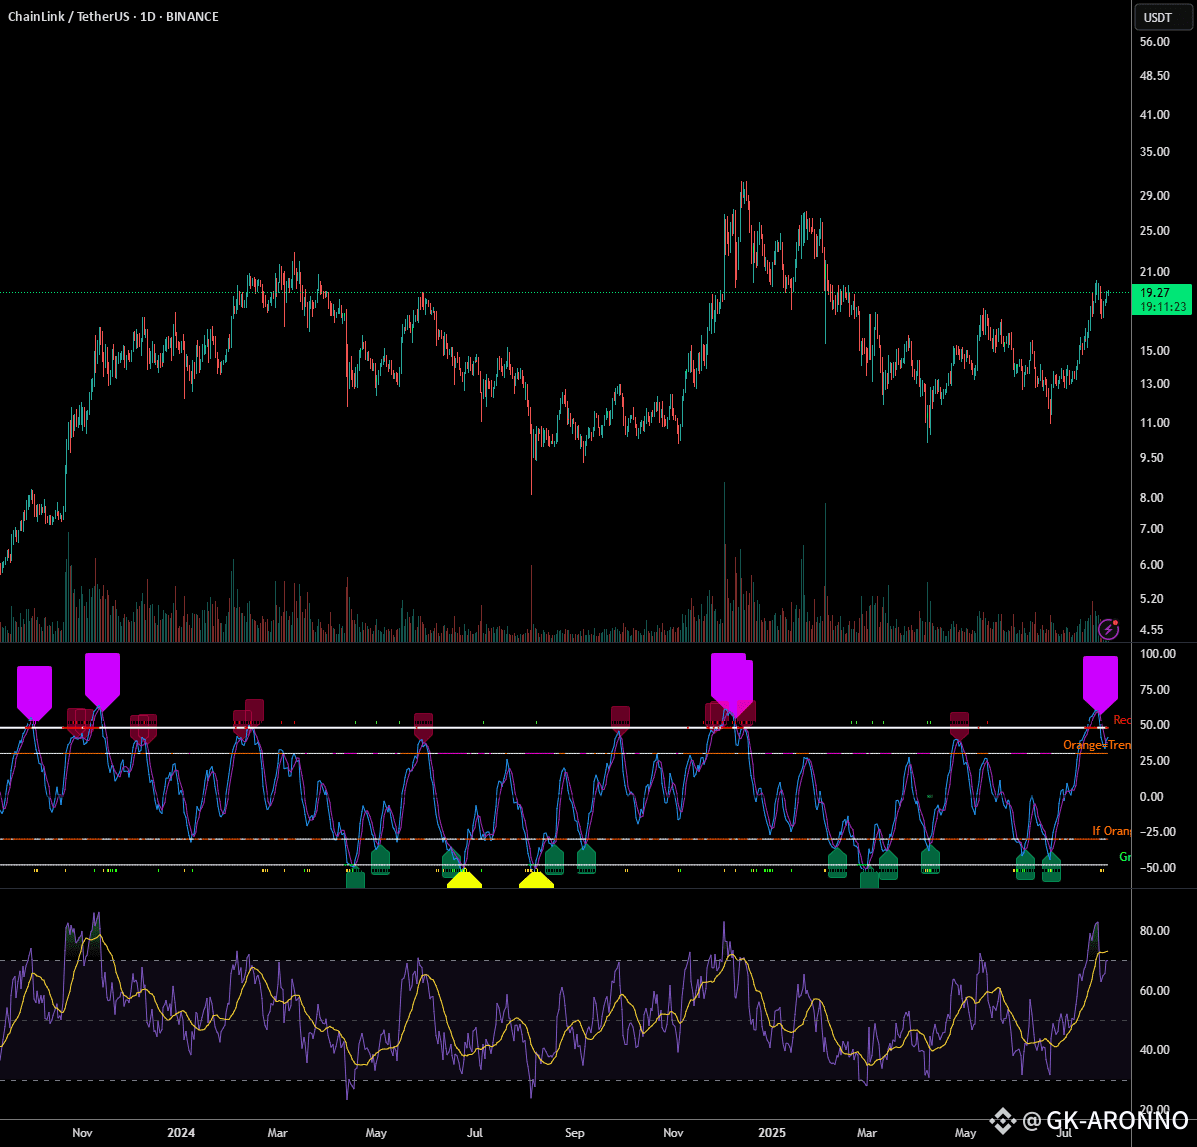Click the 25.00 price scale label in main chart

[x=1154, y=231]
